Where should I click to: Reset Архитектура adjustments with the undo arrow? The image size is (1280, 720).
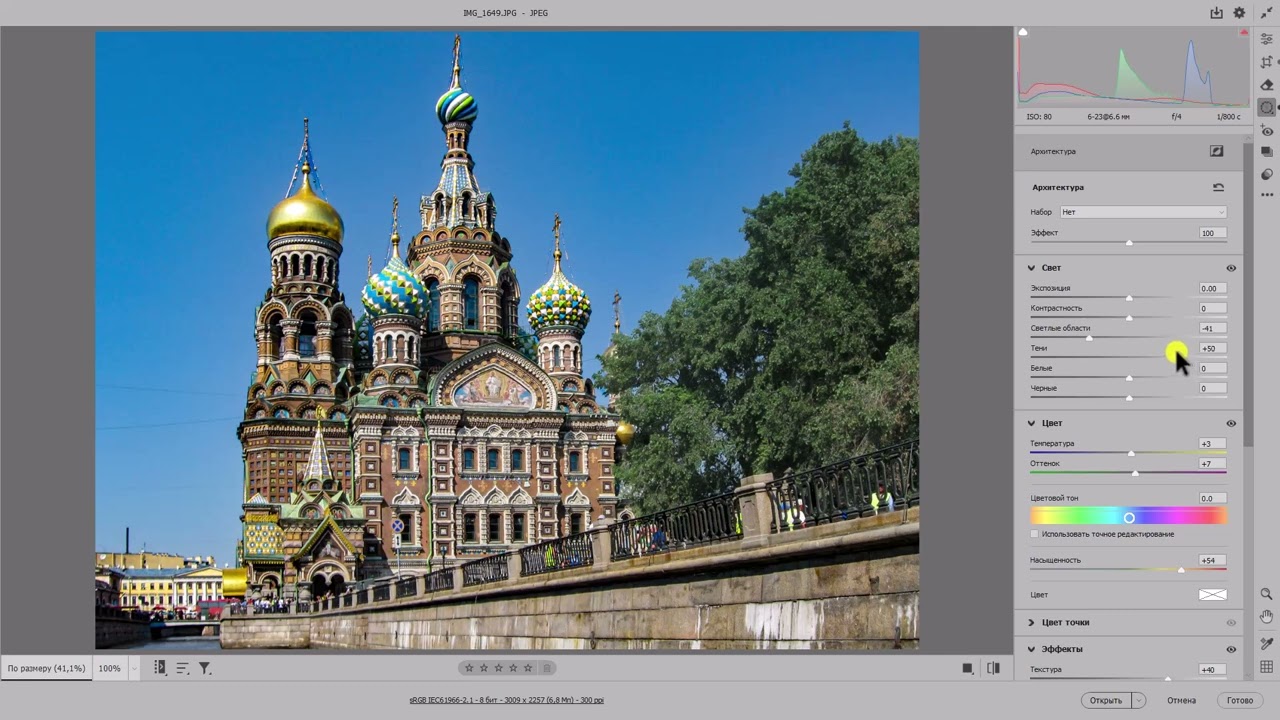tap(1218, 187)
